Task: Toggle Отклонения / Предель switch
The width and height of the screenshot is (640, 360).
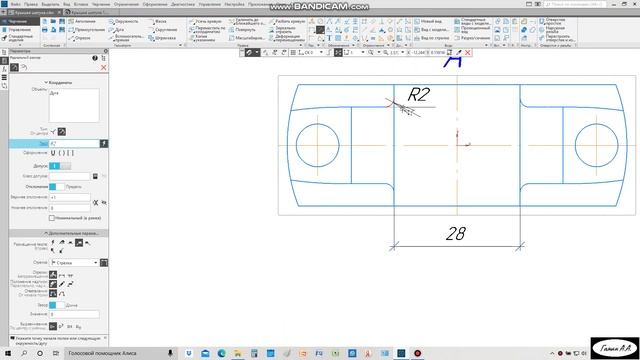Action: tap(57, 187)
